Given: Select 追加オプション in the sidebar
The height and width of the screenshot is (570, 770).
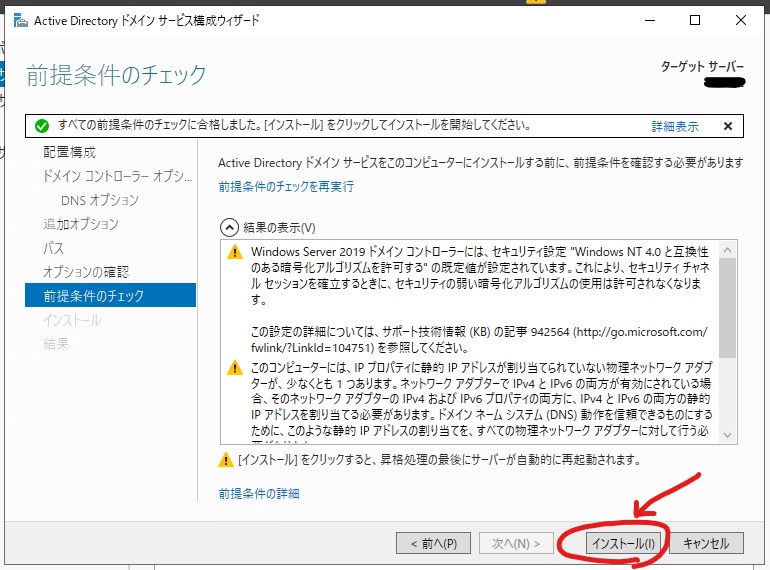Looking at the screenshot, I should point(81,224).
